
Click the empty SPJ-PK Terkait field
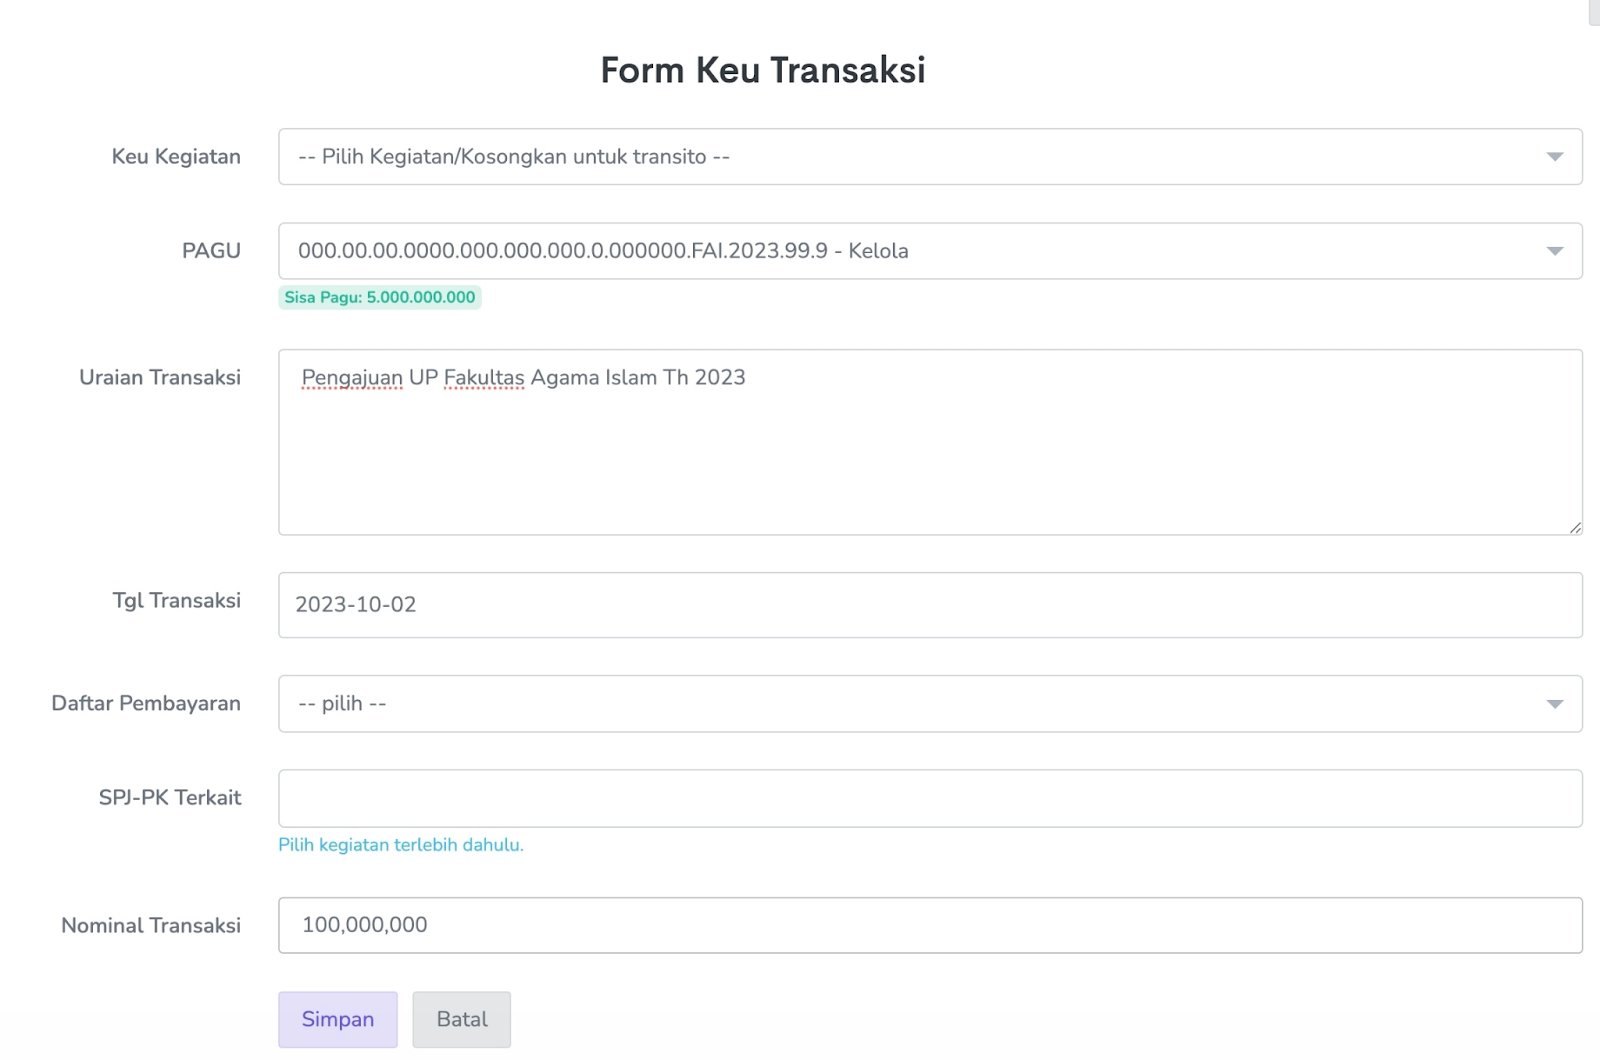click(929, 798)
